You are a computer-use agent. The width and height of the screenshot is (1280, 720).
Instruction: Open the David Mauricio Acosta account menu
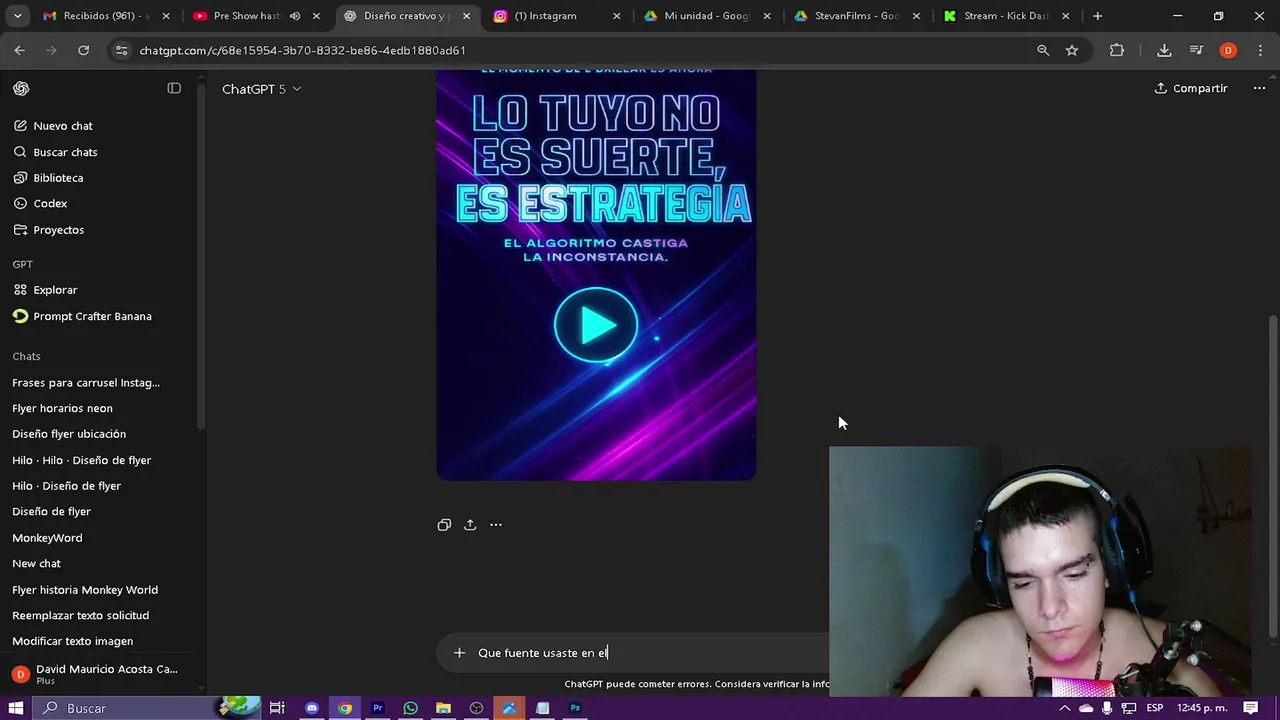point(100,674)
